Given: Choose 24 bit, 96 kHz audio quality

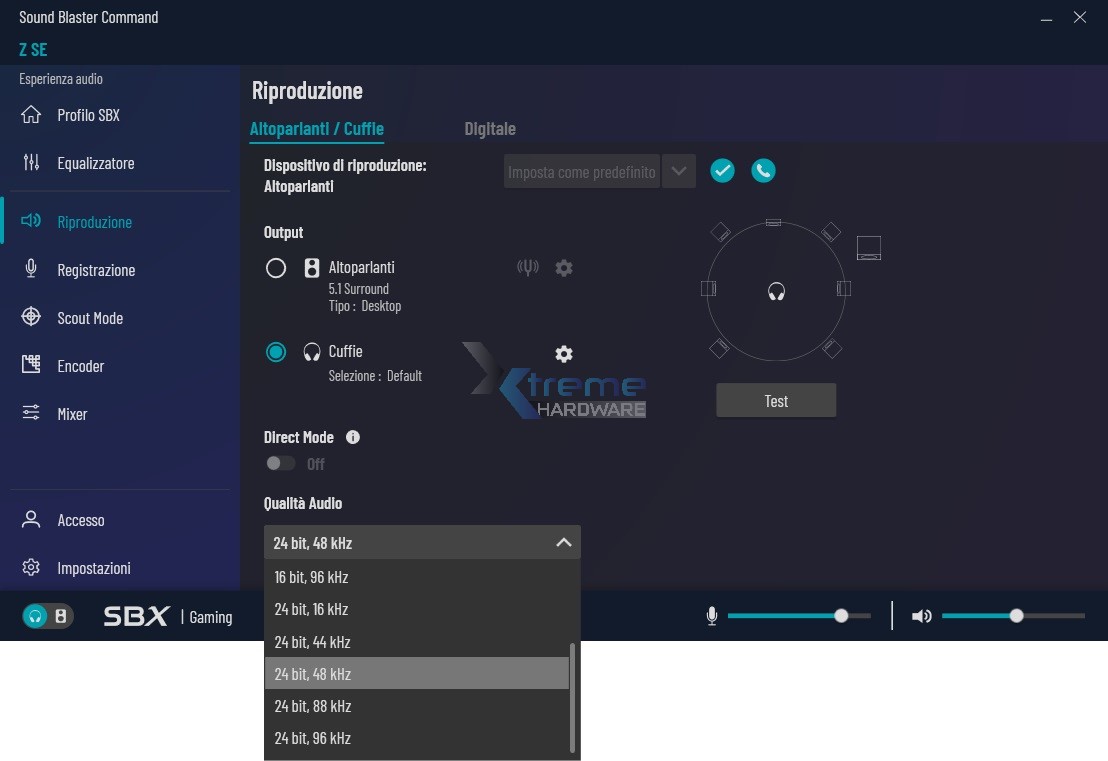Looking at the screenshot, I should click(x=313, y=738).
